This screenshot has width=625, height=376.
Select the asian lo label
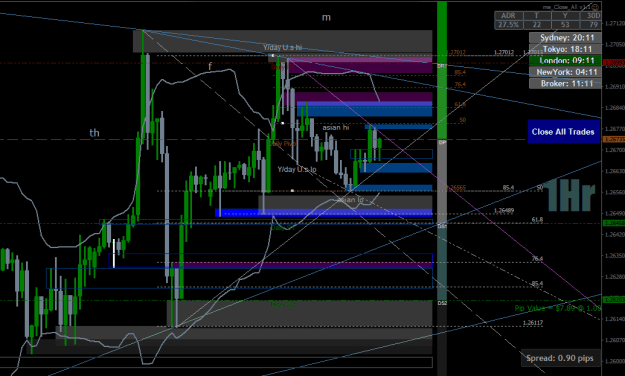pyautogui.click(x=351, y=199)
